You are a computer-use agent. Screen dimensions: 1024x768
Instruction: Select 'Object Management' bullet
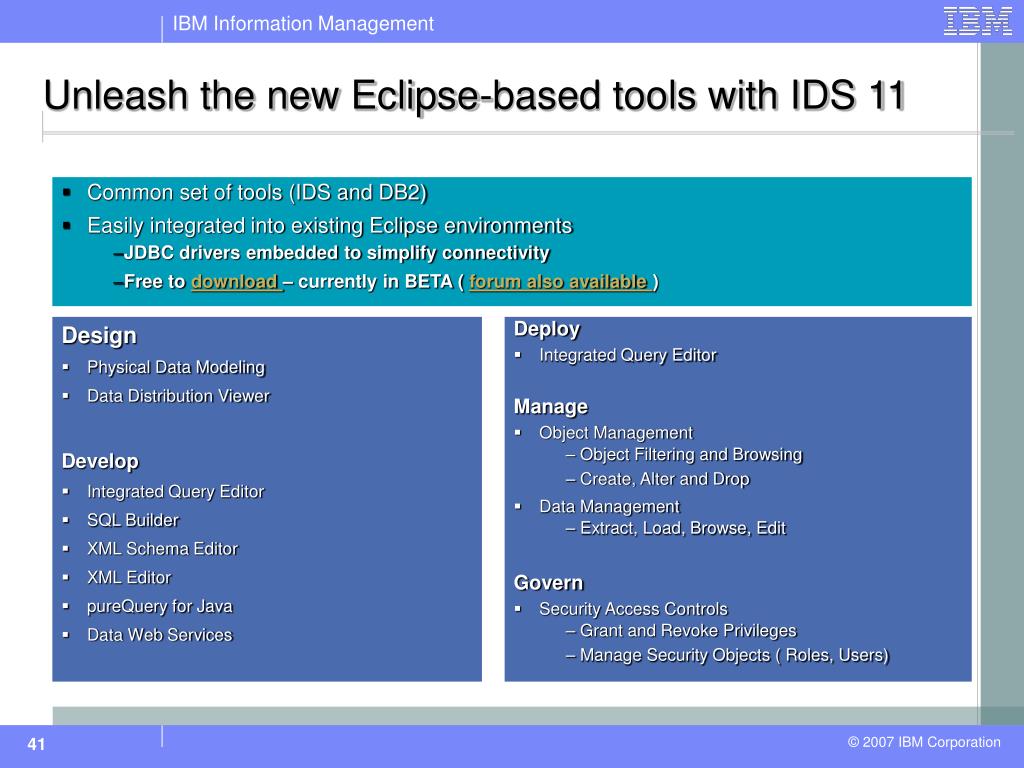point(616,433)
